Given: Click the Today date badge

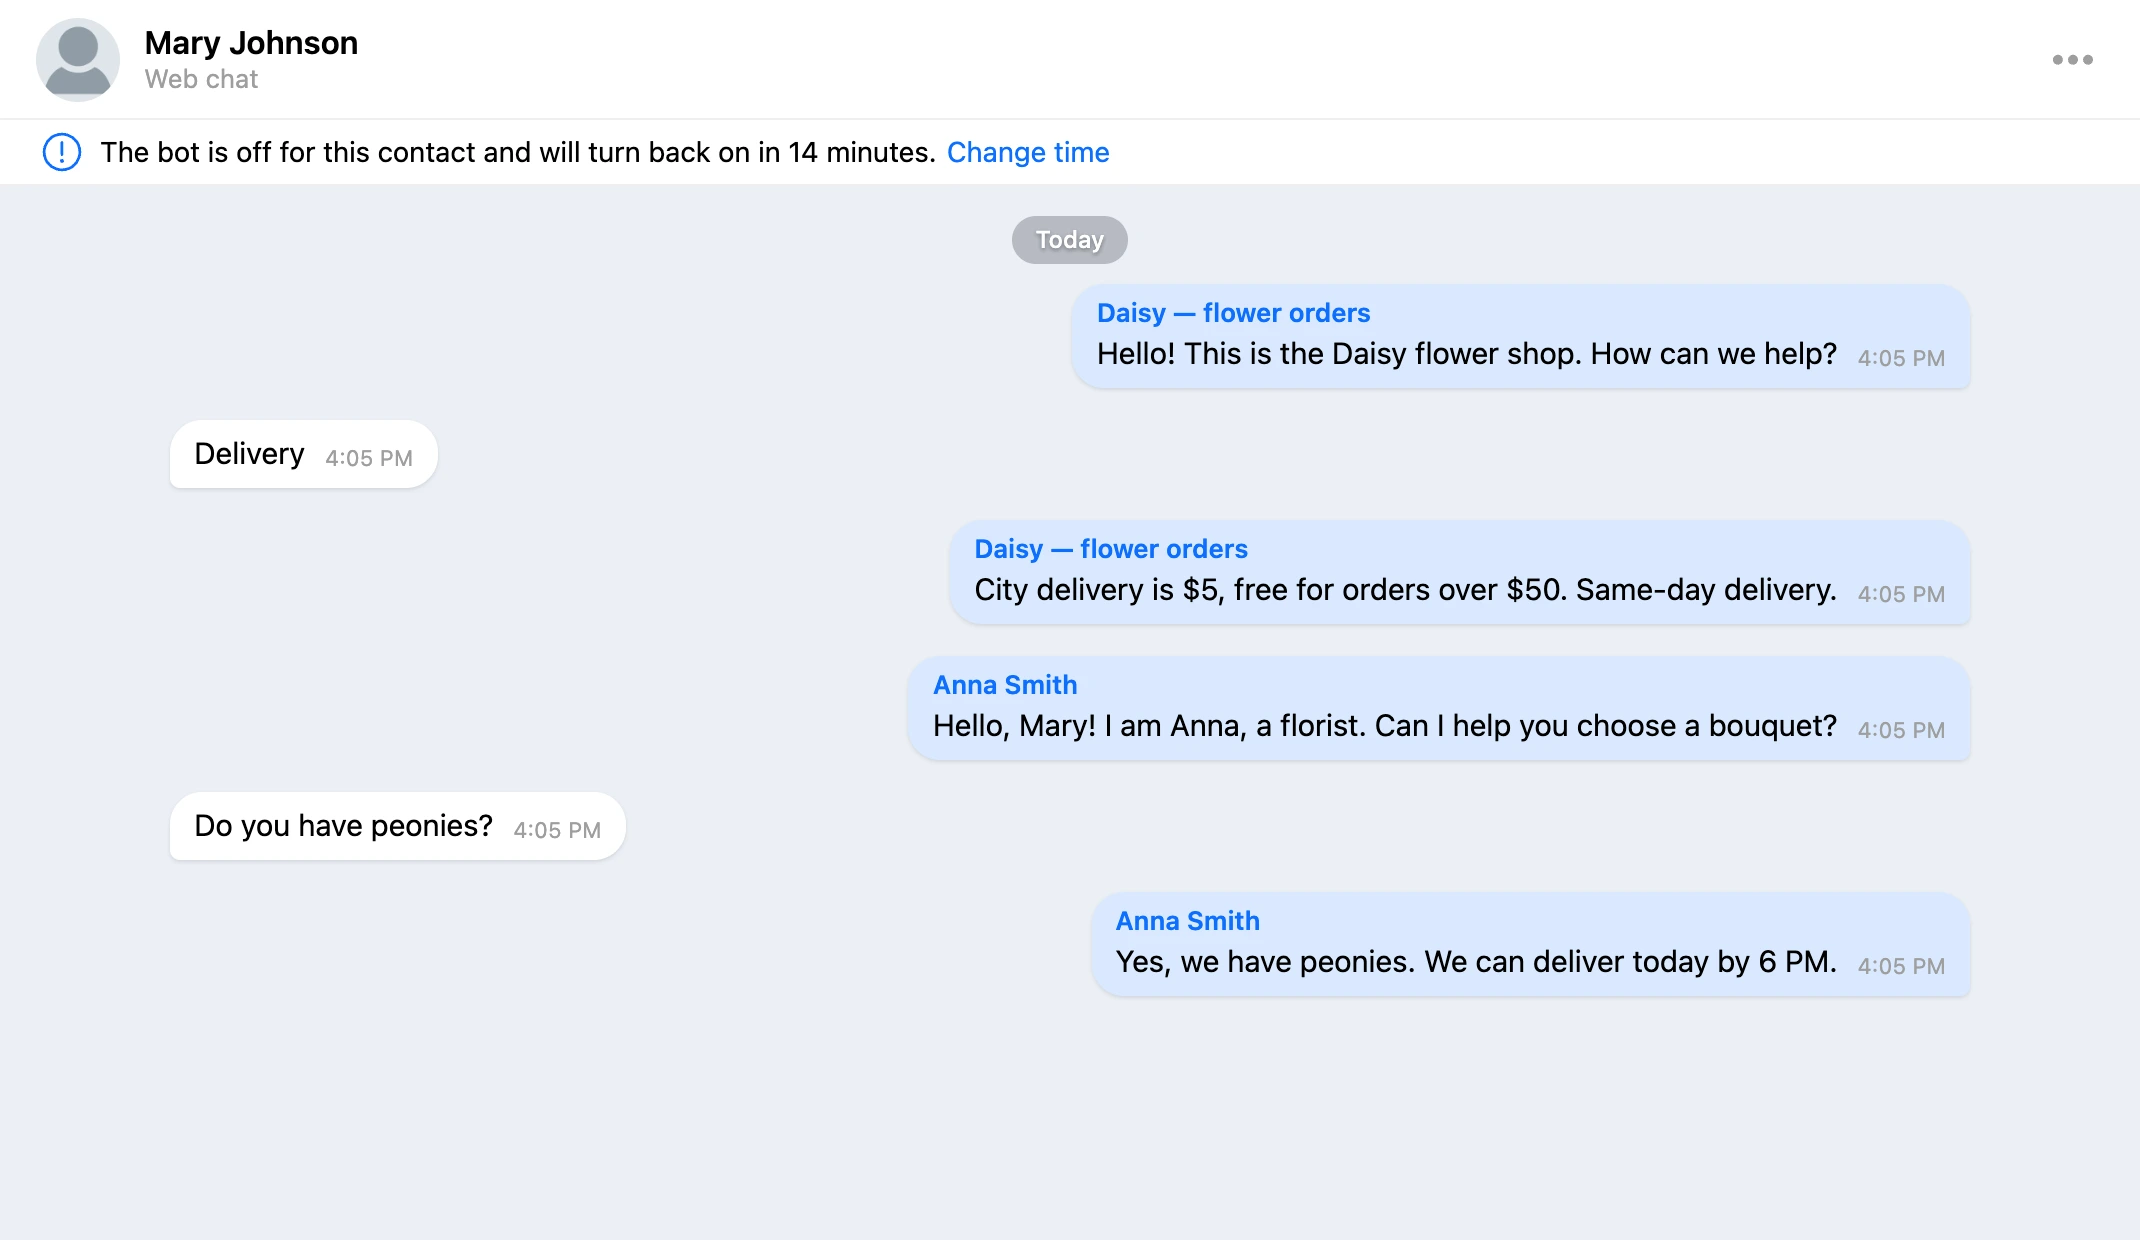Looking at the screenshot, I should [1069, 240].
